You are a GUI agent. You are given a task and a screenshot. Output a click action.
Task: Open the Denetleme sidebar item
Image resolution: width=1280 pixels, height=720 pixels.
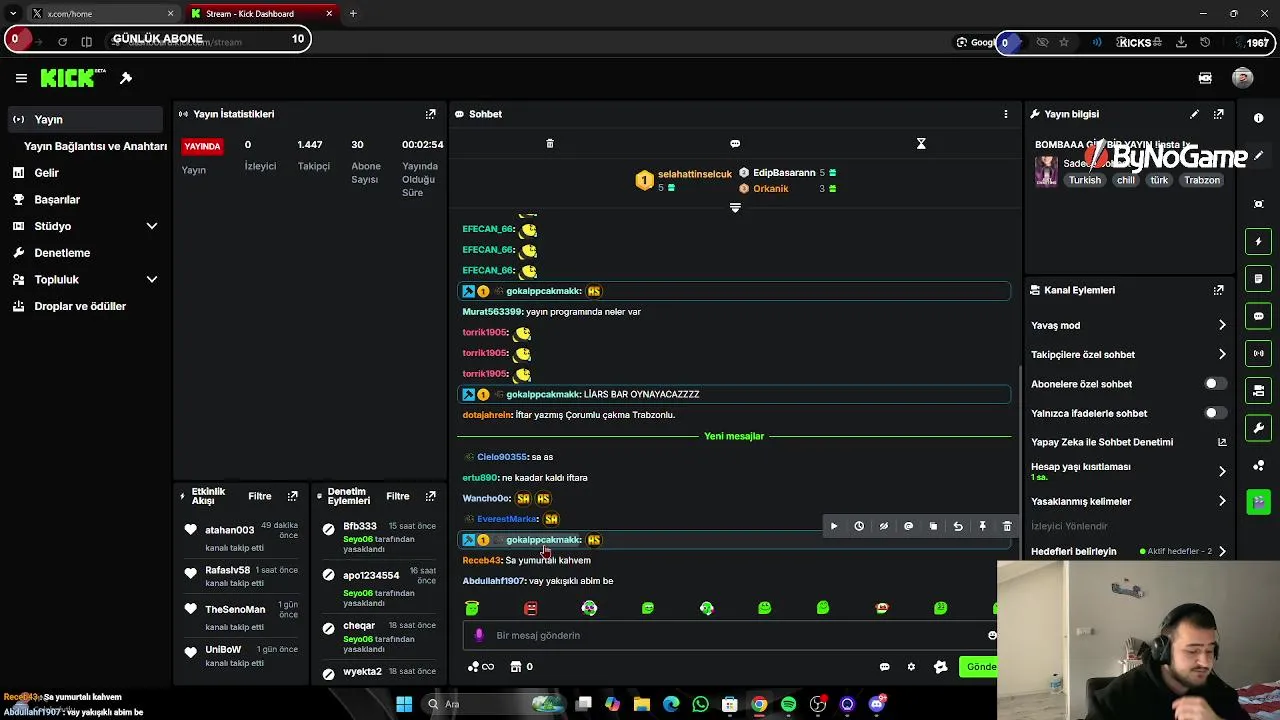coord(84,253)
